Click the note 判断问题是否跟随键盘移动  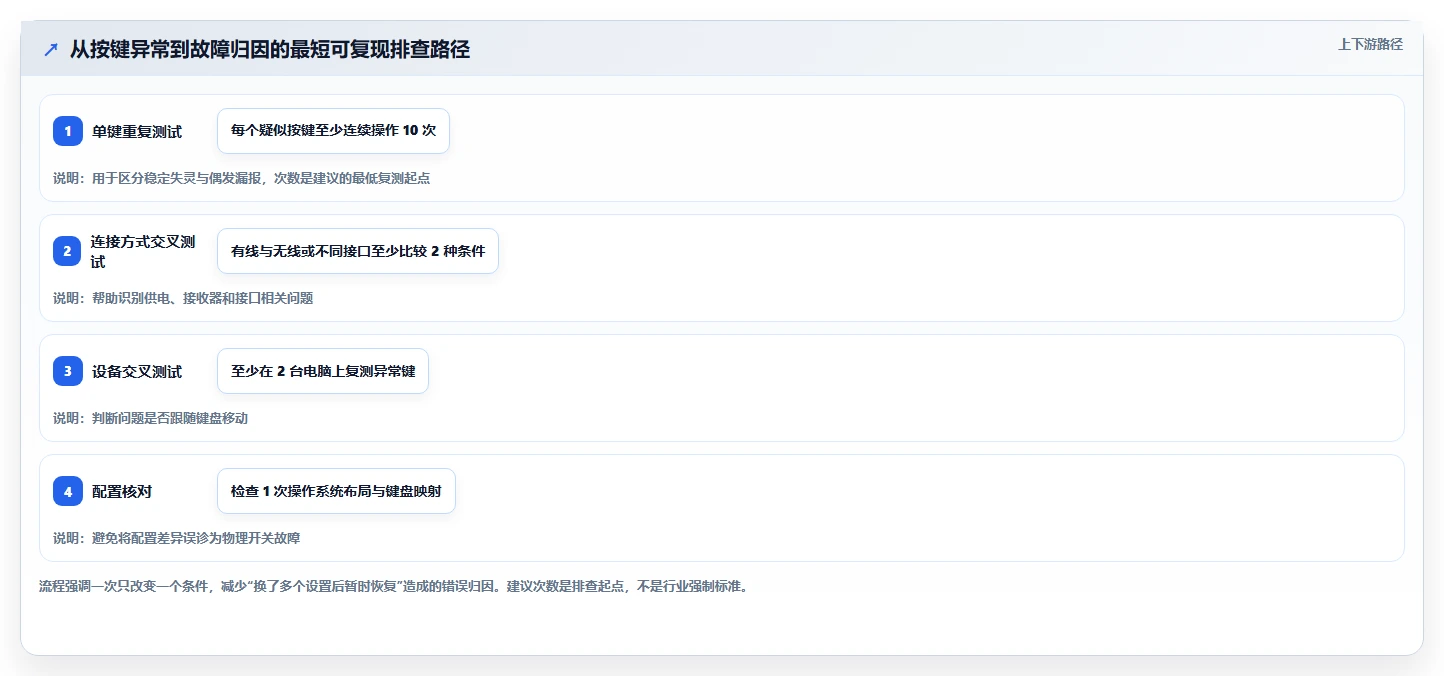pyautogui.click(x=150, y=418)
